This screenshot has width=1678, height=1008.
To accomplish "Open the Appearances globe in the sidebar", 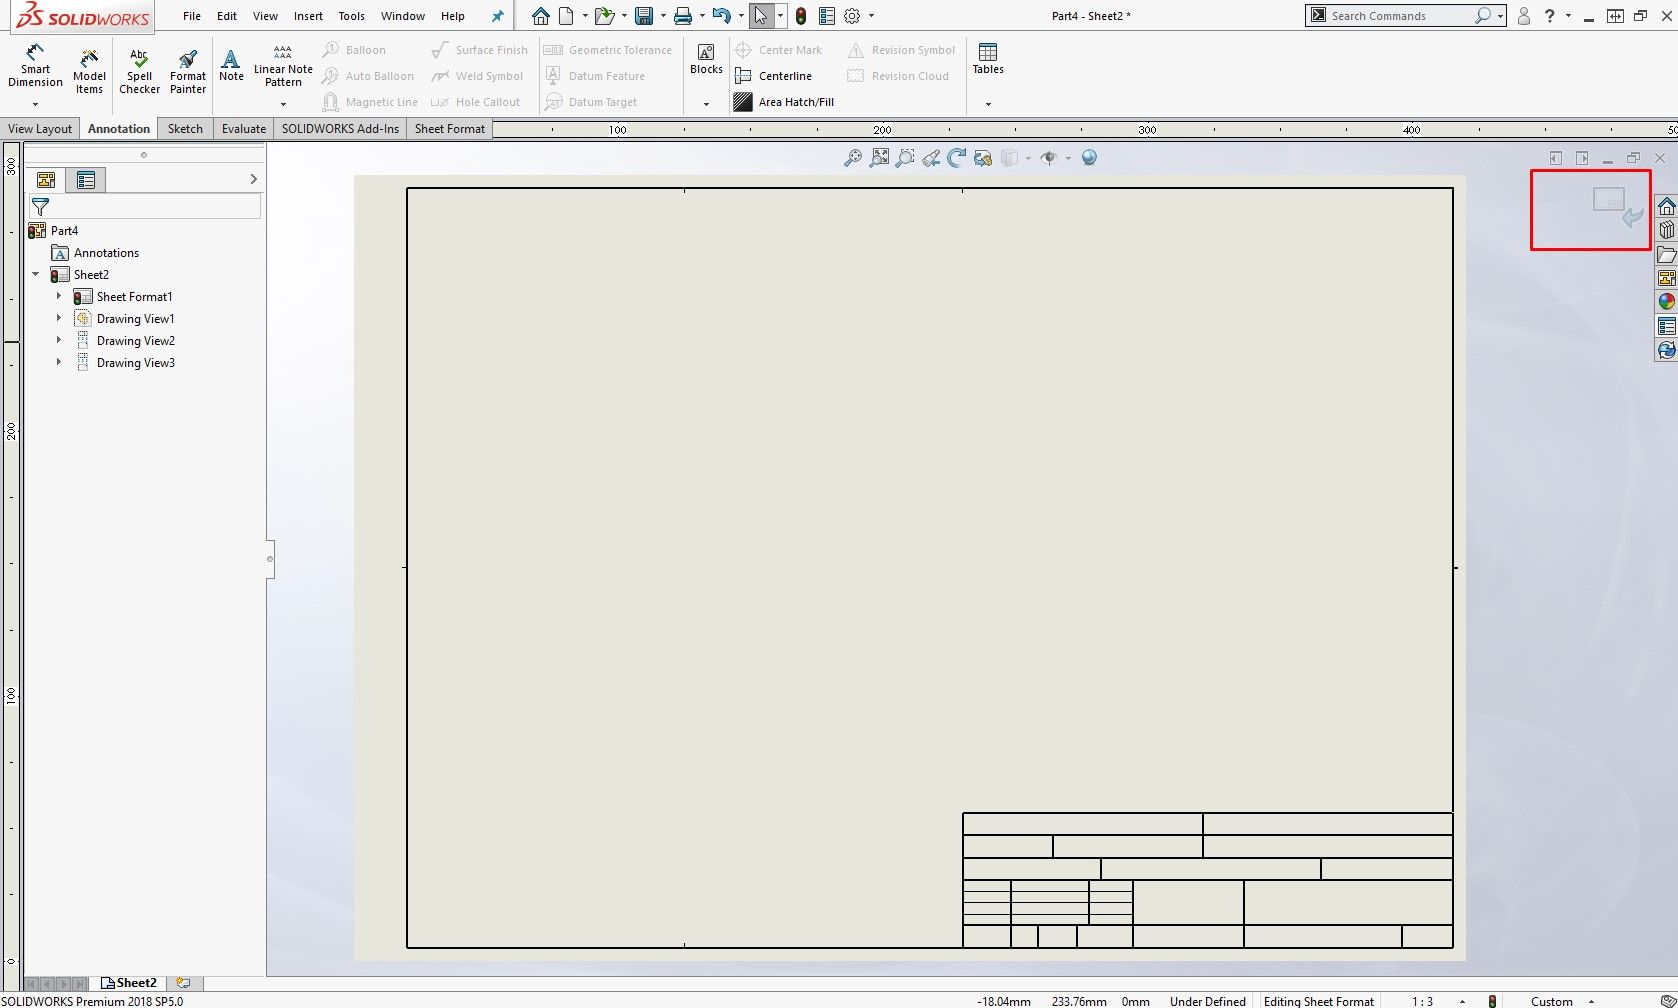I will click(x=1666, y=300).
